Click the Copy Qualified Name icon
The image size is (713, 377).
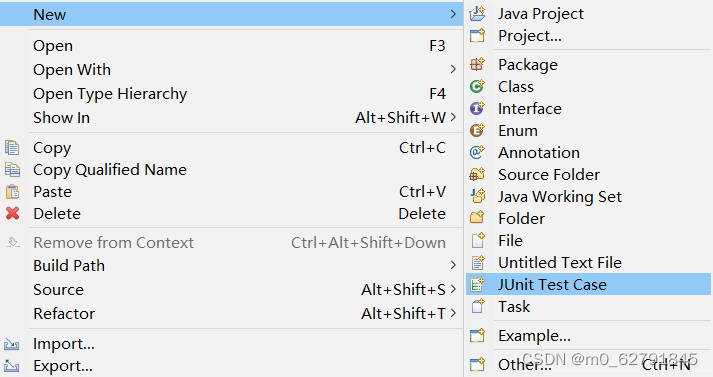click(x=12, y=170)
